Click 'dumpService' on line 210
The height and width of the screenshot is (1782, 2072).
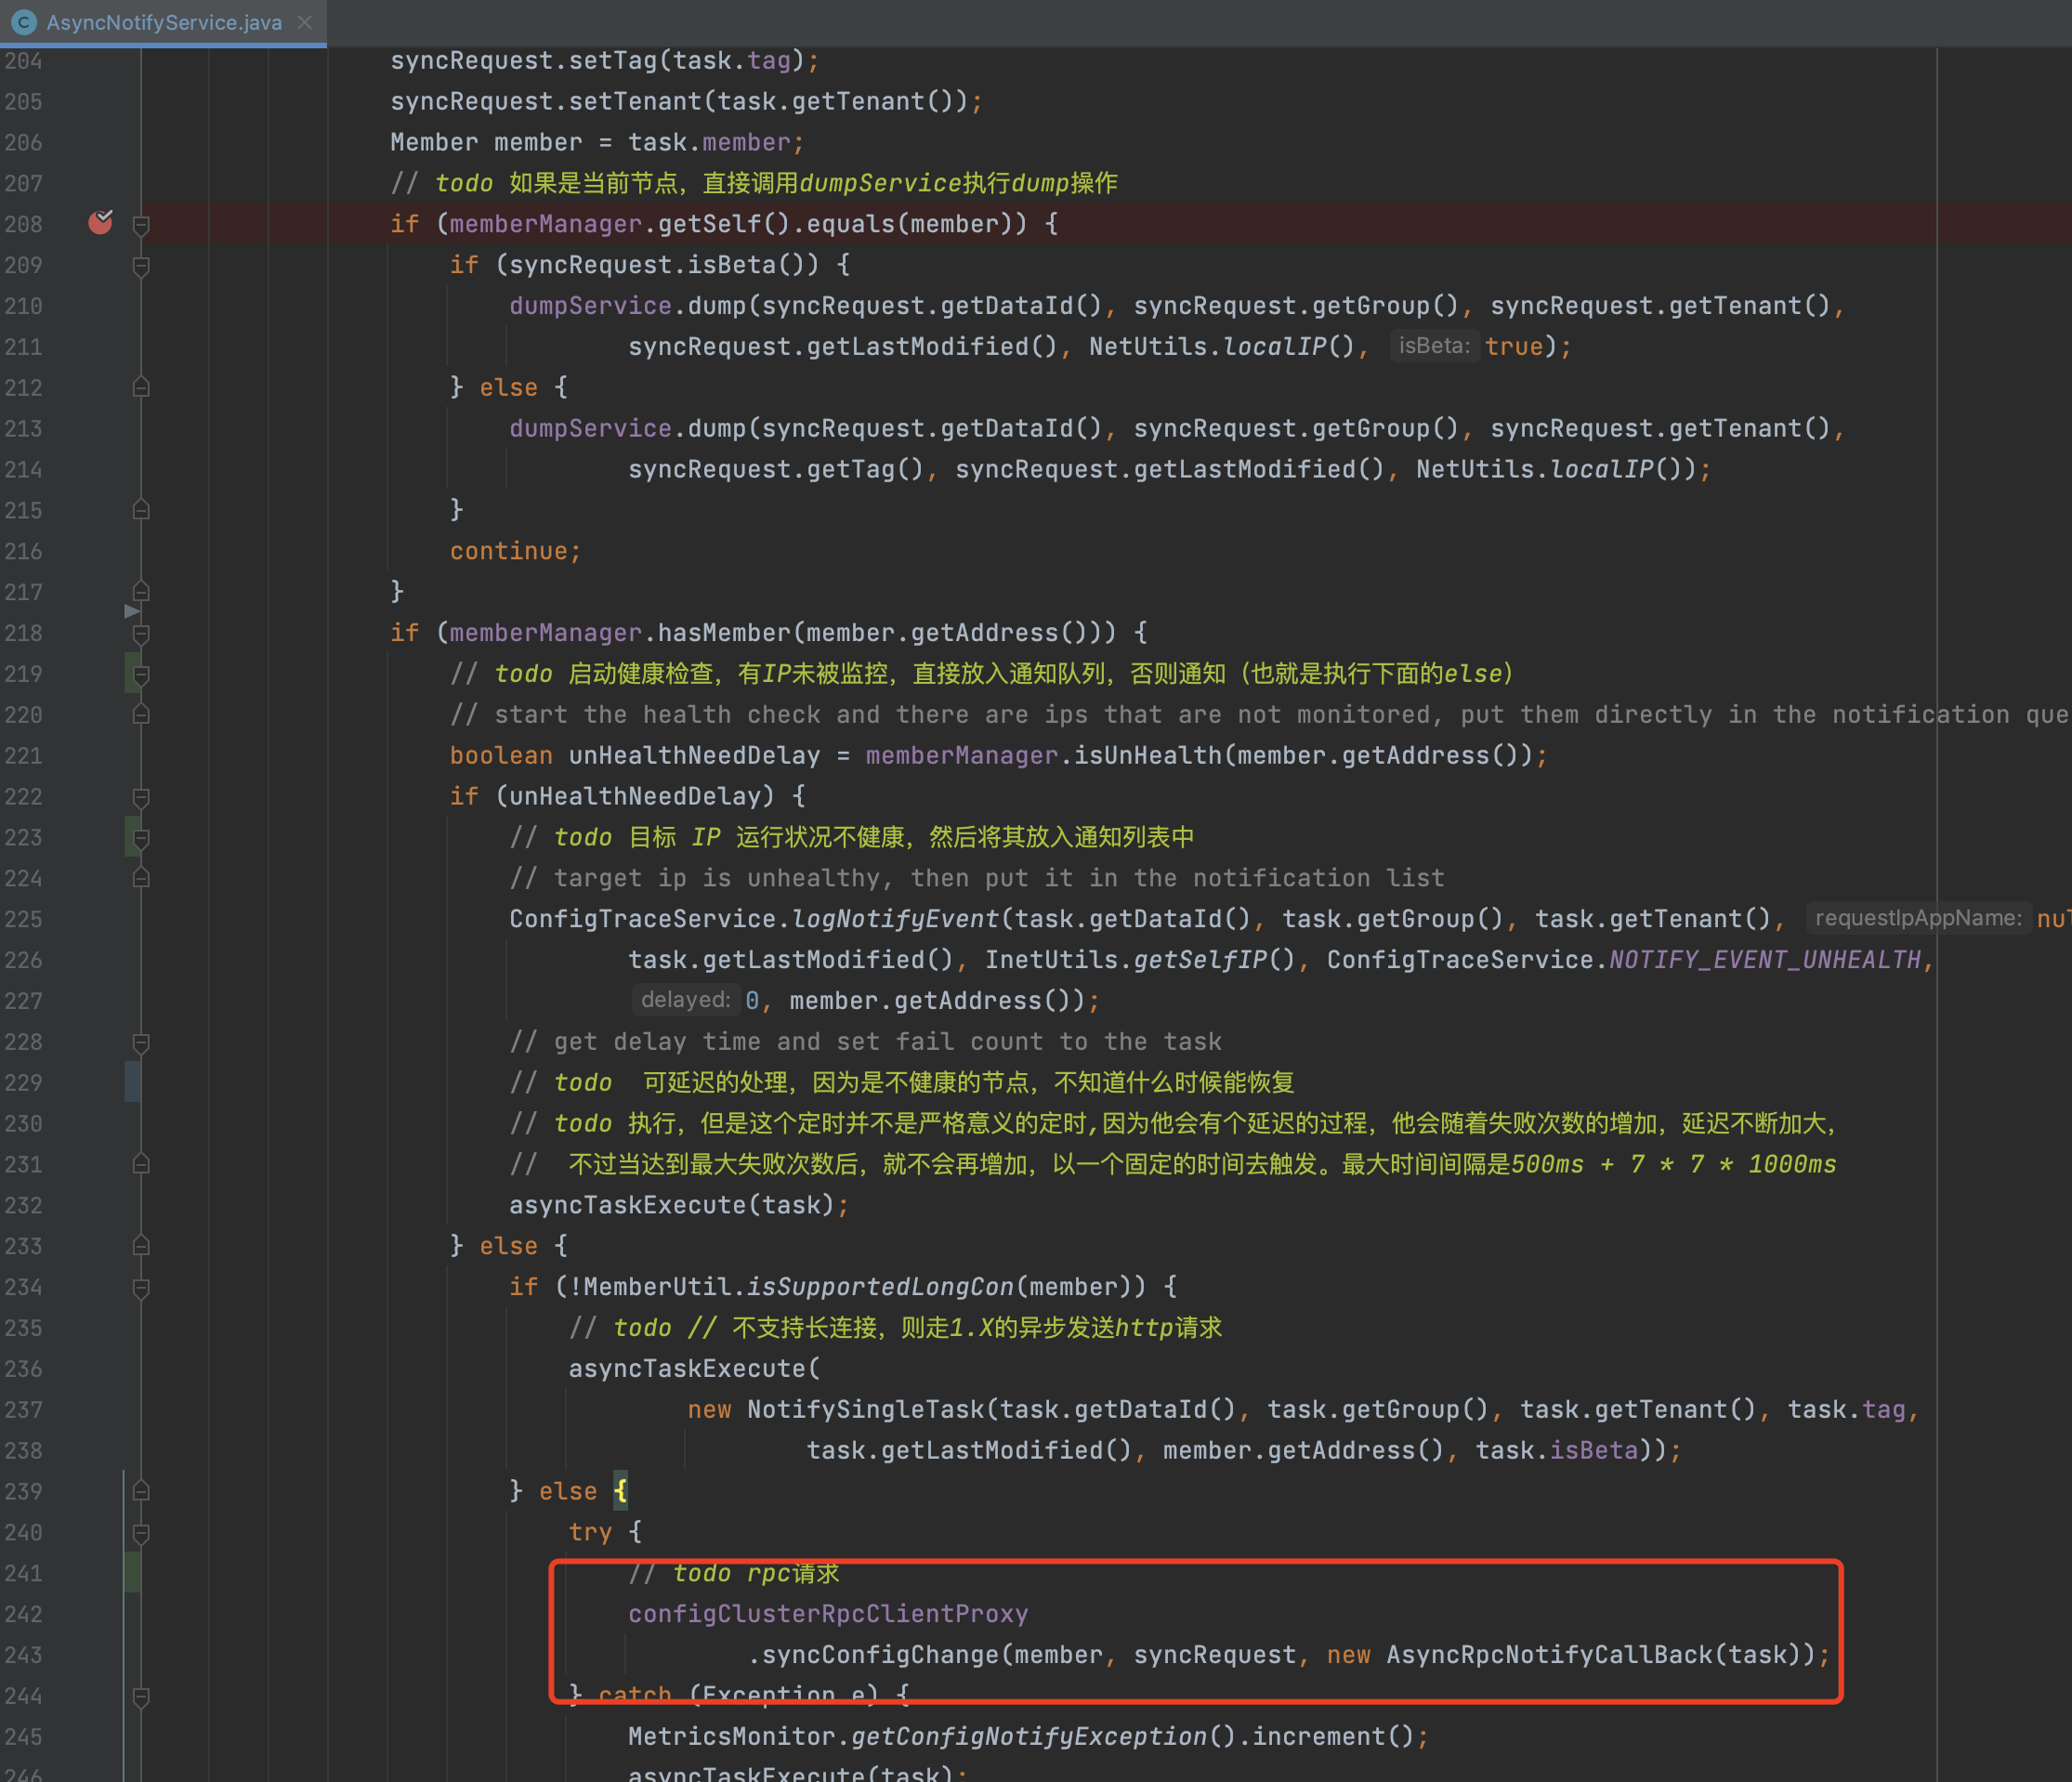tap(590, 305)
